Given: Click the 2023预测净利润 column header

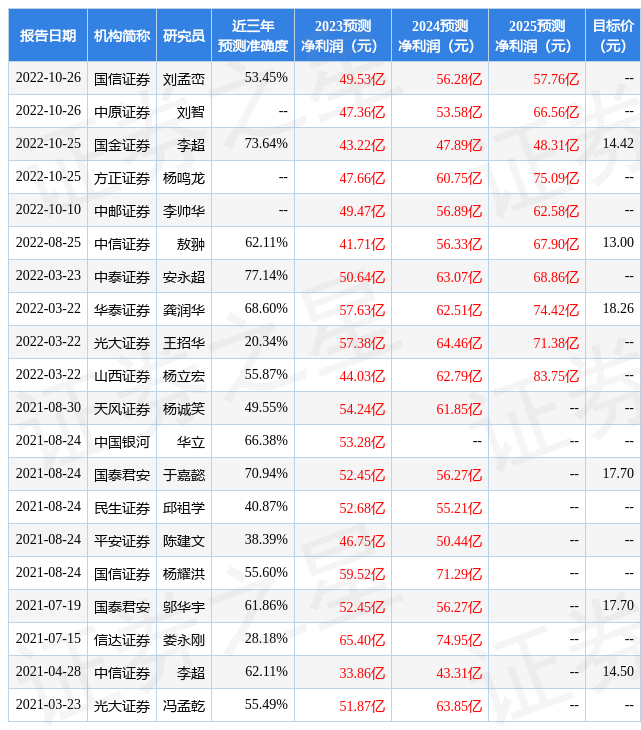Looking at the screenshot, I should pos(343,35).
